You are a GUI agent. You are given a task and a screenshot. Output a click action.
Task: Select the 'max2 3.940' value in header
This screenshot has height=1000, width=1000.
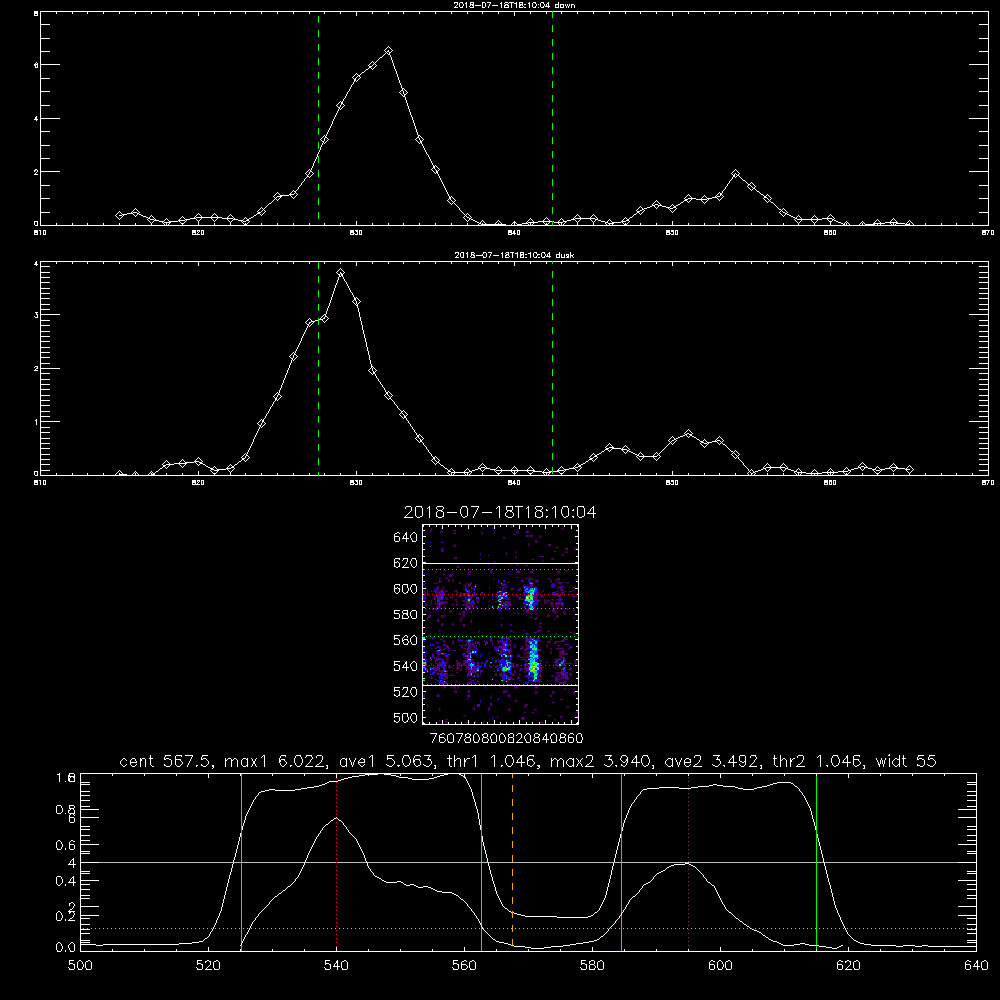pos(601,761)
